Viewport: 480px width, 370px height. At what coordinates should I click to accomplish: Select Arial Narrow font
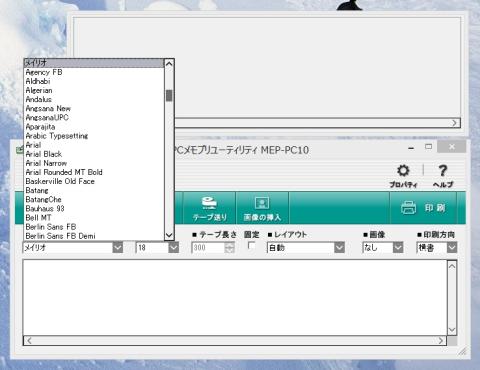94,163
